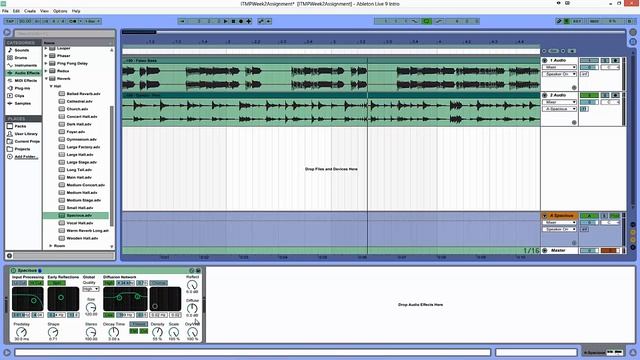
Task: Toggle the reverb Chorus button
Action: (x=158, y=283)
